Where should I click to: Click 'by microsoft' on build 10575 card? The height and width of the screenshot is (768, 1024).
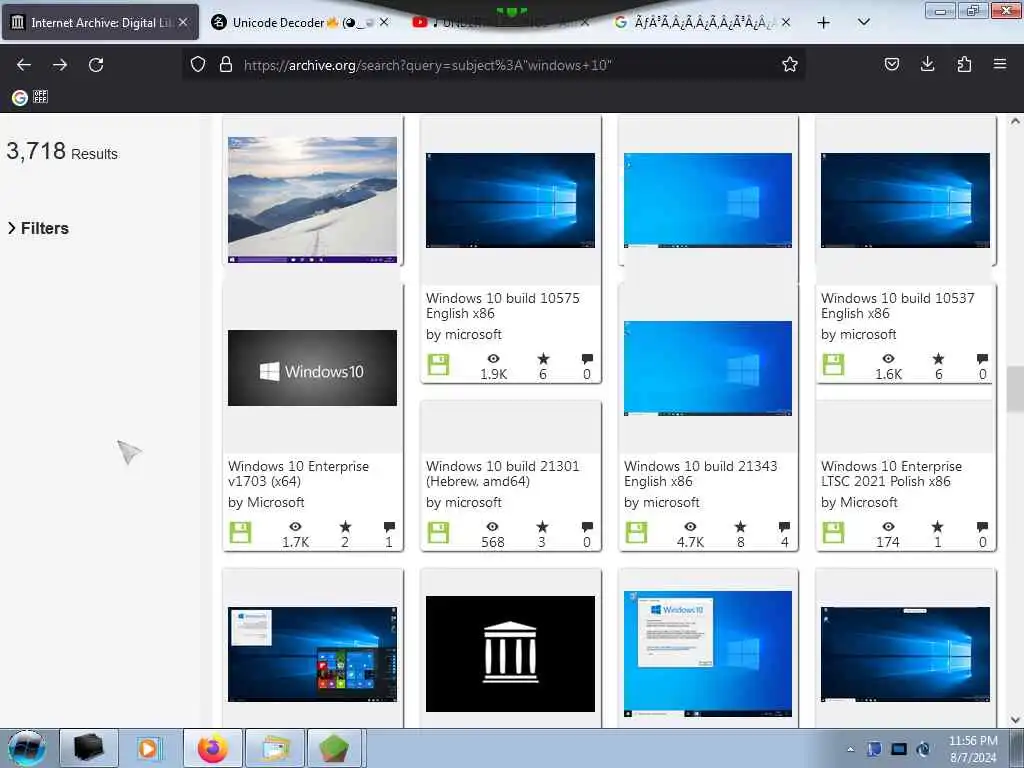pyautogui.click(x=464, y=334)
